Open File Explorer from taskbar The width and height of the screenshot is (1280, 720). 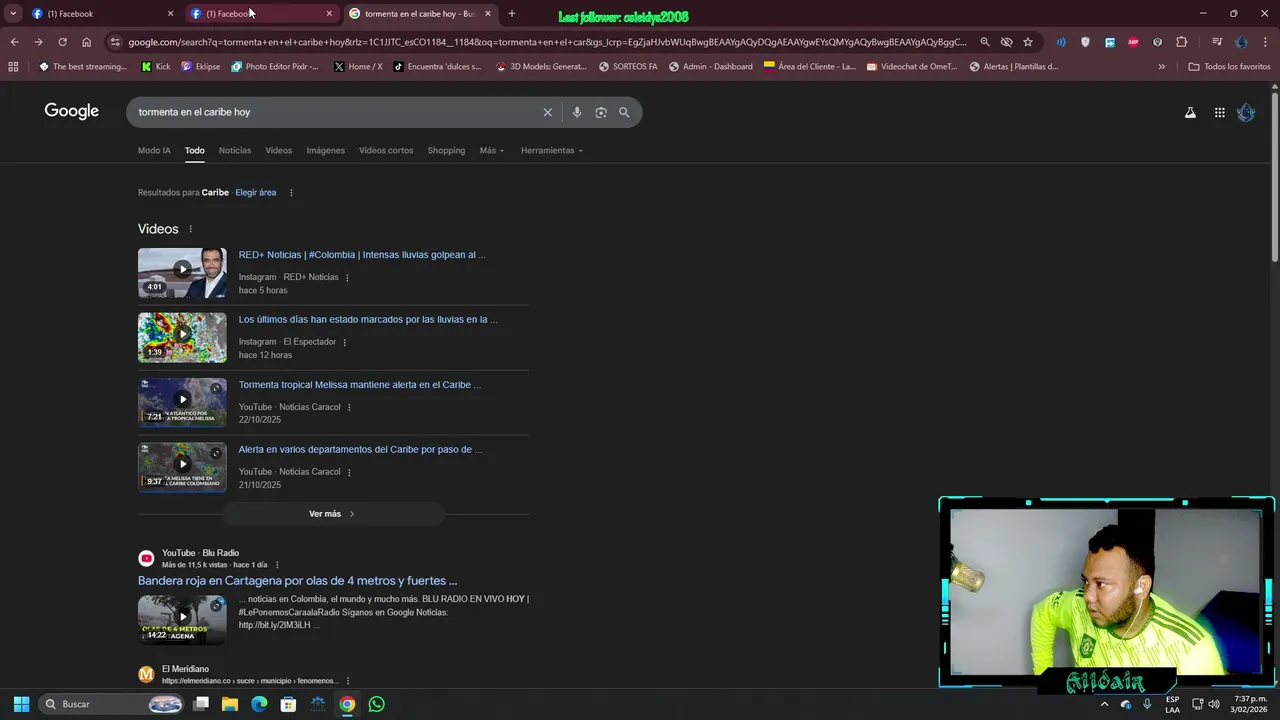[x=230, y=704]
